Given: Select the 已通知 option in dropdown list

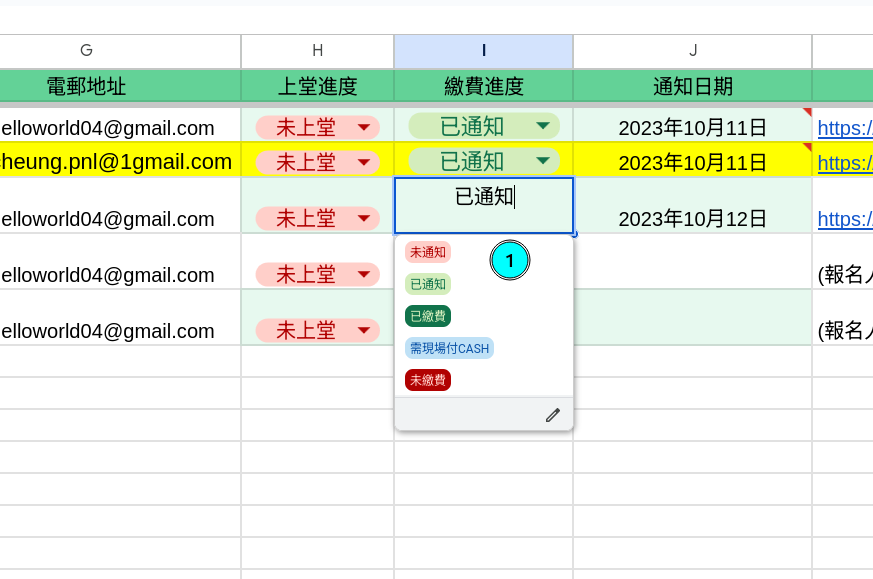Looking at the screenshot, I should tap(428, 284).
